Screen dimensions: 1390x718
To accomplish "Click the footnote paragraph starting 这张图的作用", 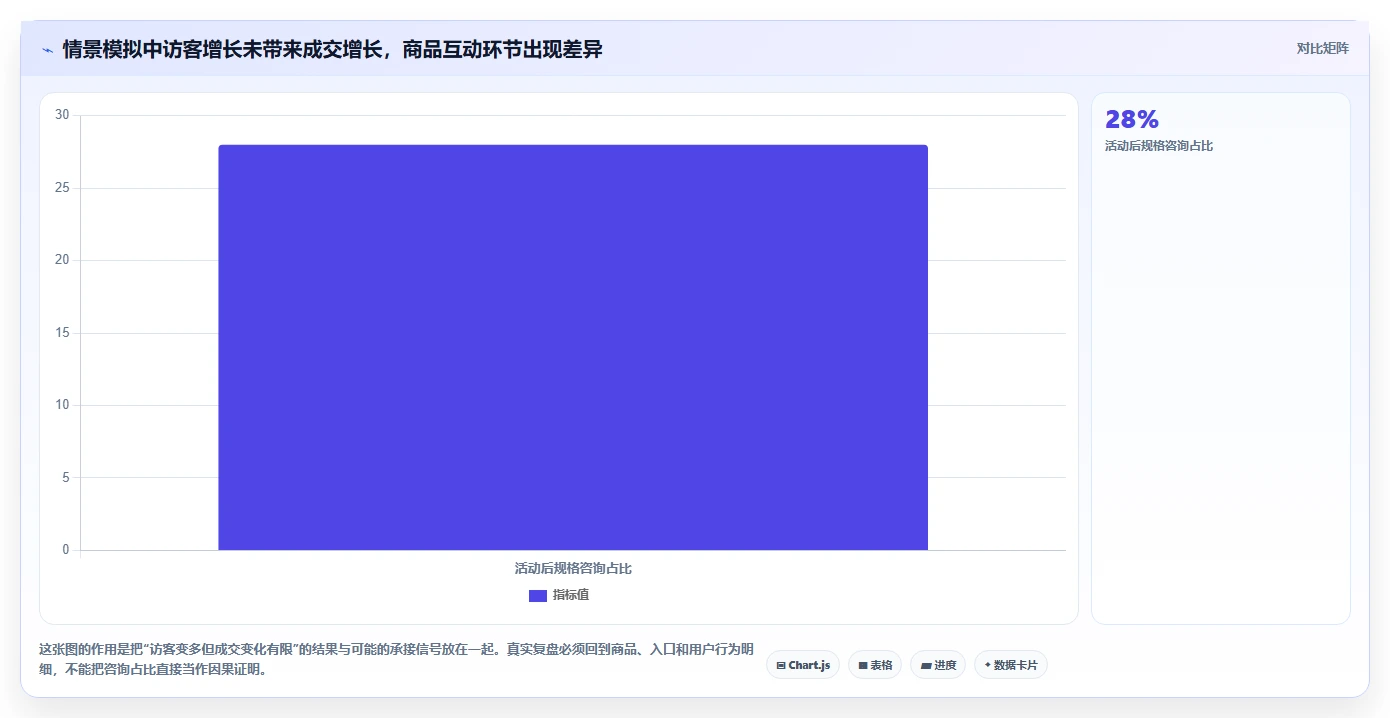I will tap(396, 660).
